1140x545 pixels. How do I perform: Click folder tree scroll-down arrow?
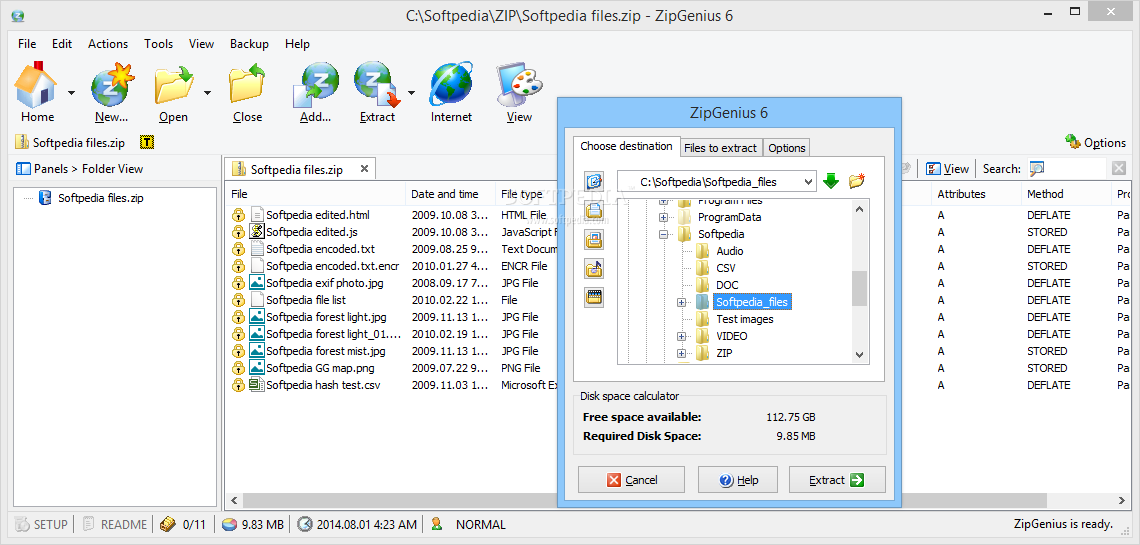pos(859,355)
